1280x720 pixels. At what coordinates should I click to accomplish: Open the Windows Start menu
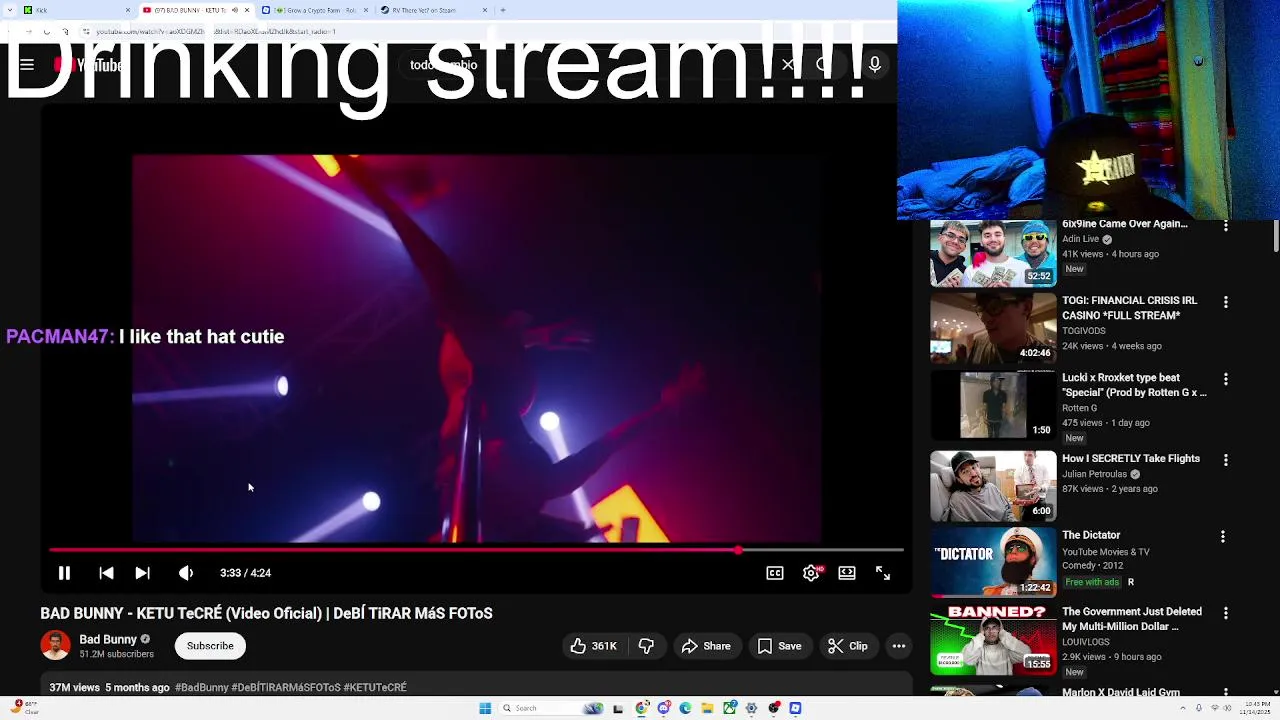(x=485, y=708)
